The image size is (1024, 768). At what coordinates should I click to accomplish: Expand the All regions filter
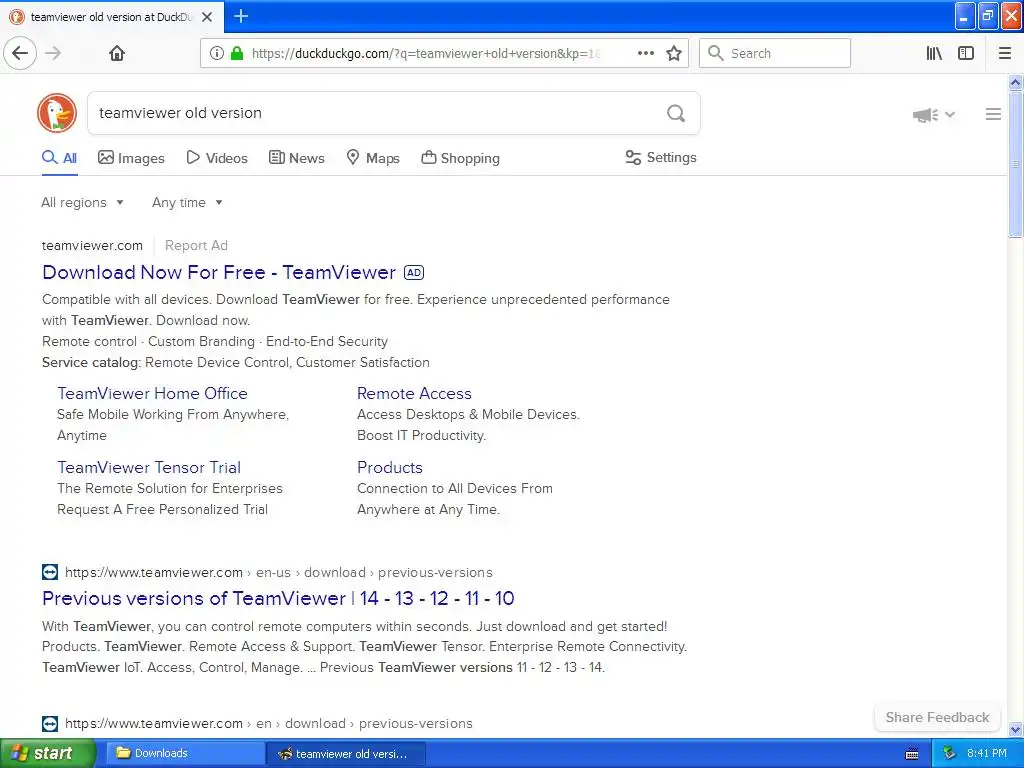pyautogui.click(x=82, y=202)
